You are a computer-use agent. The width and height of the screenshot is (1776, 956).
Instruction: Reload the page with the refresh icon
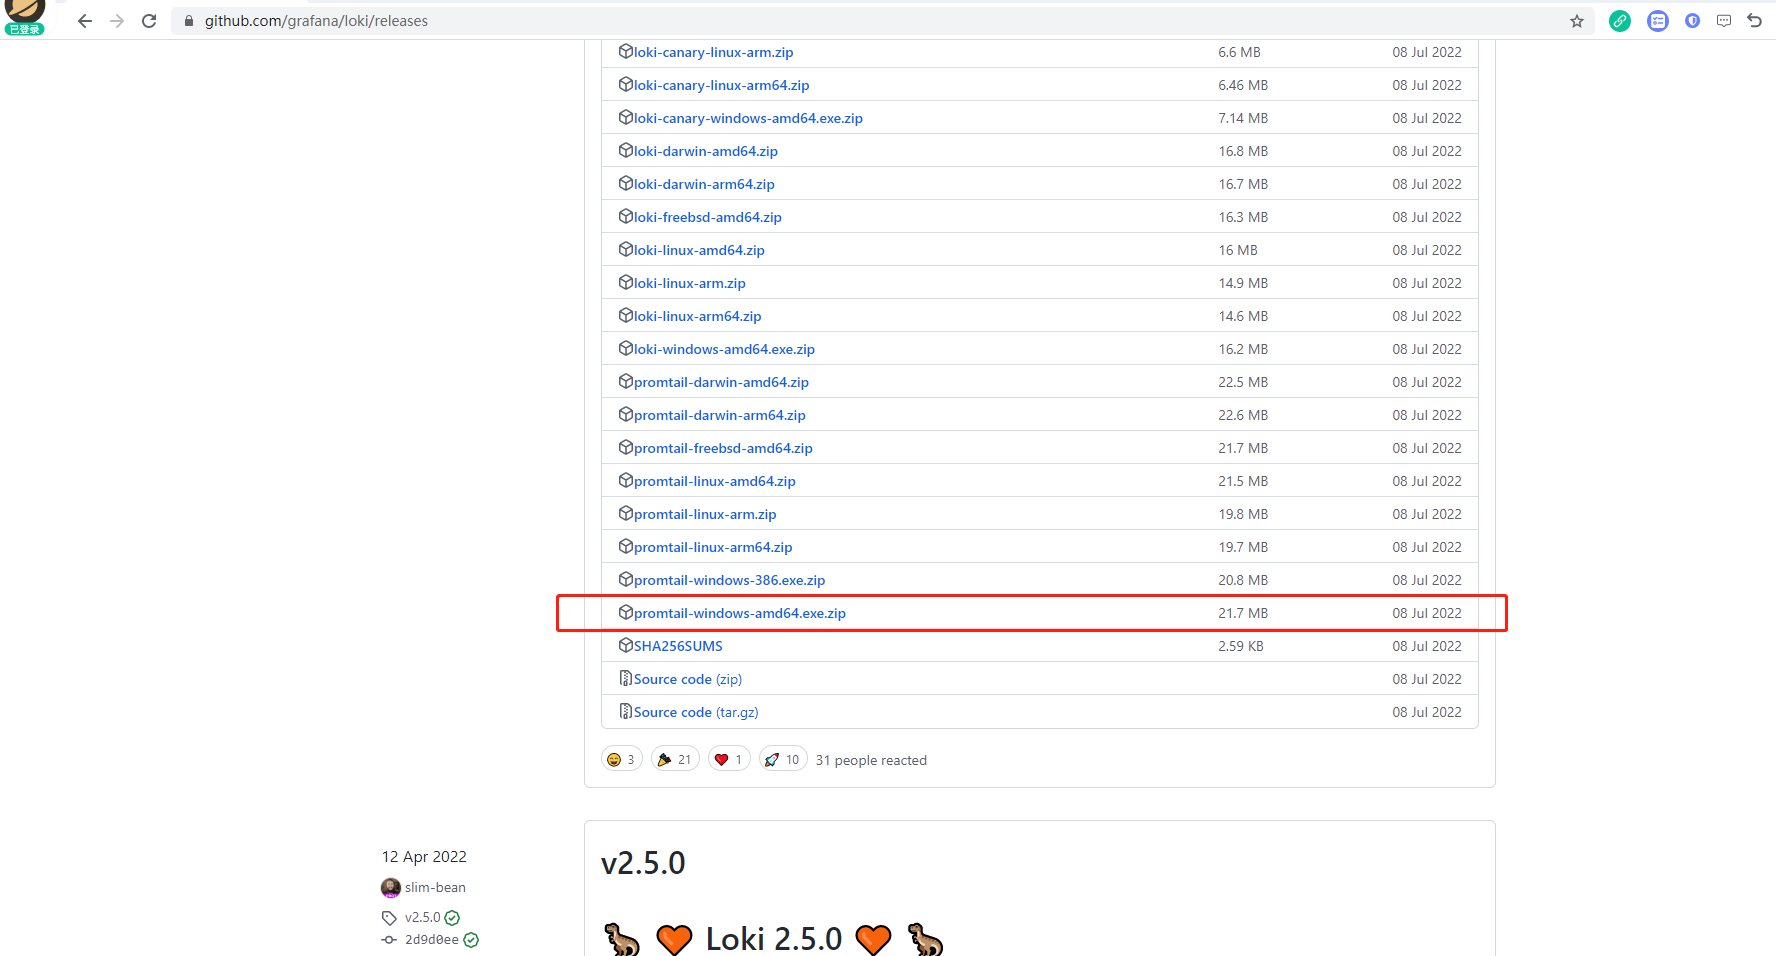tap(149, 21)
